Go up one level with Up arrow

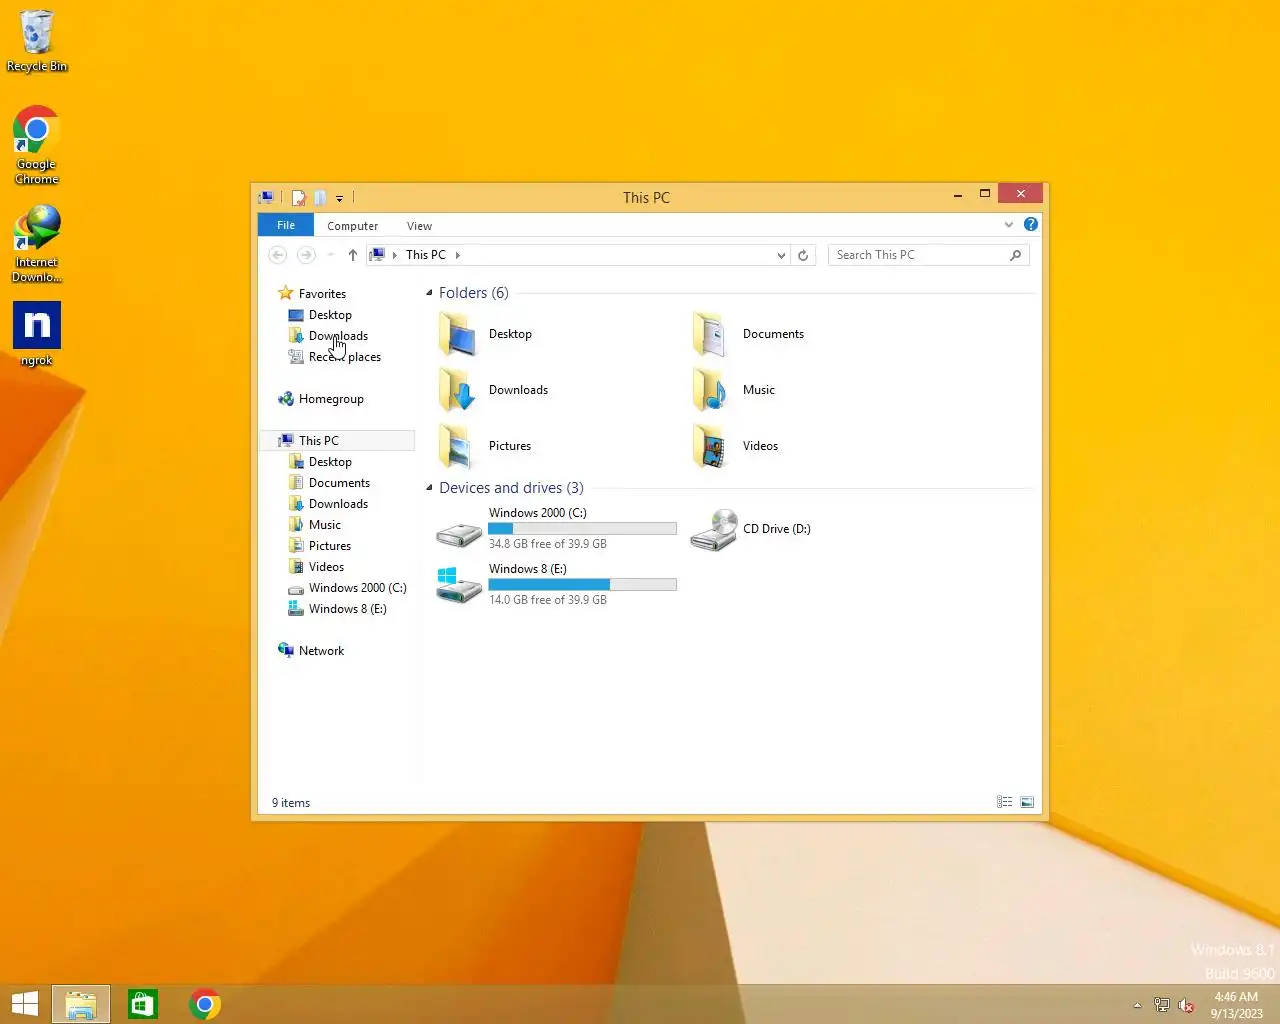point(352,255)
